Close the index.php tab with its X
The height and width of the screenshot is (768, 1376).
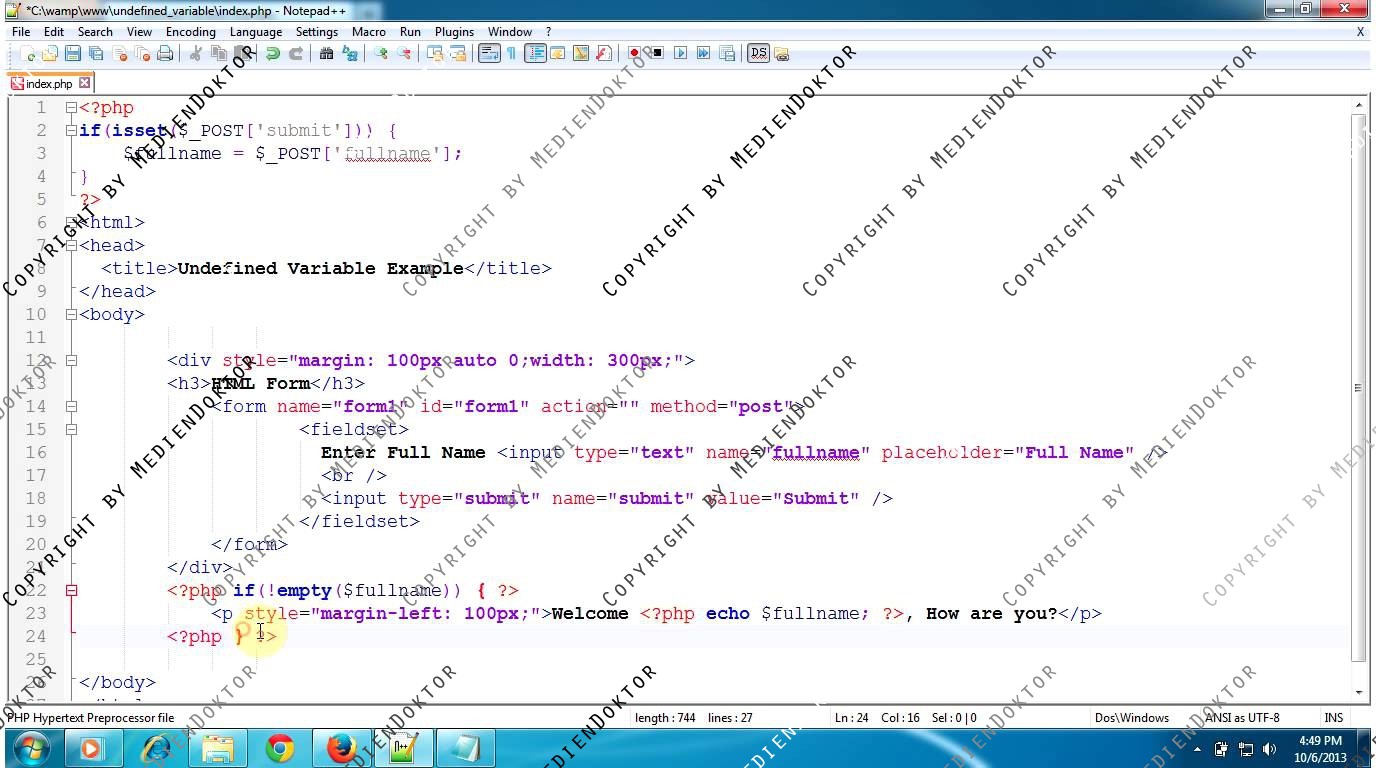pyautogui.click(x=85, y=83)
